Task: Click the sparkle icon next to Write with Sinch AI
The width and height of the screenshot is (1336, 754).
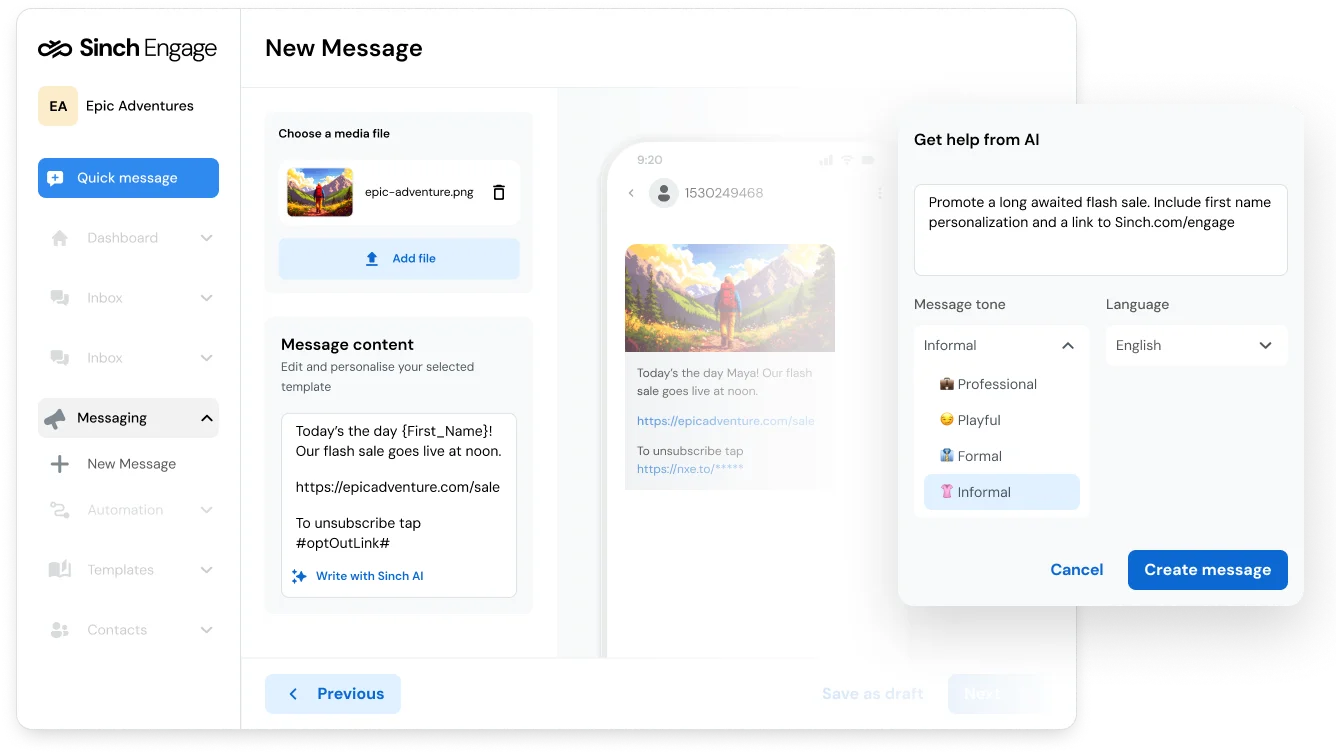Action: click(x=299, y=575)
